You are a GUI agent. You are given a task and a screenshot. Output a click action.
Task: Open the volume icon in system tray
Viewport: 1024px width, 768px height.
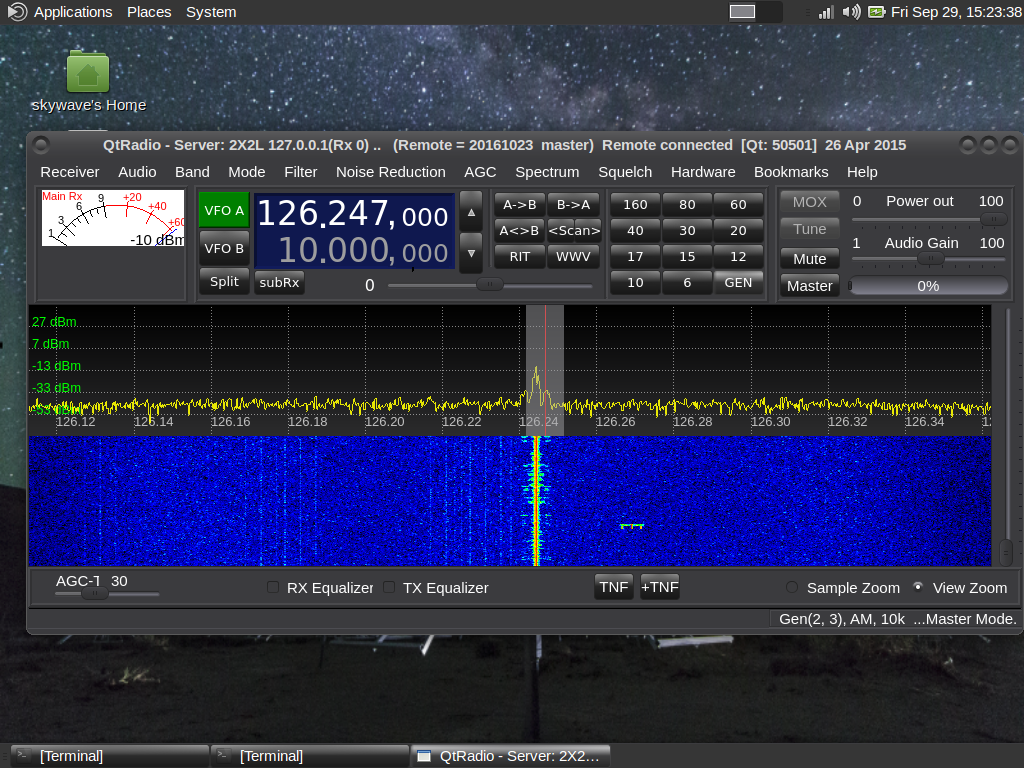[x=851, y=12]
